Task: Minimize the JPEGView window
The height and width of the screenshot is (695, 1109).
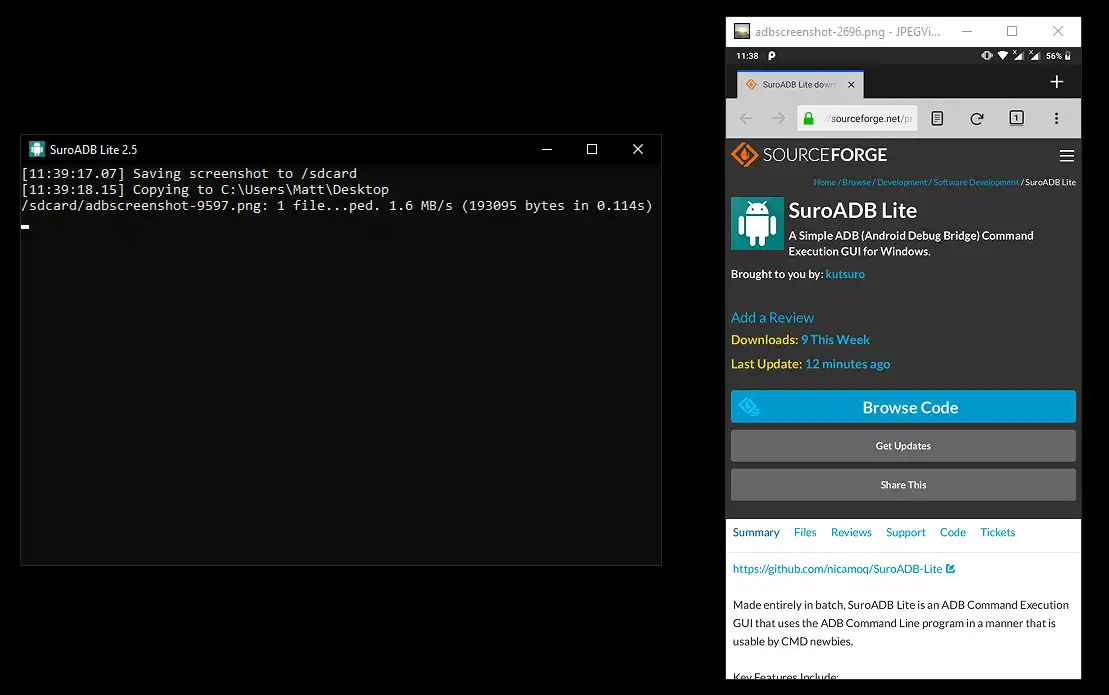Action: (x=967, y=31)
